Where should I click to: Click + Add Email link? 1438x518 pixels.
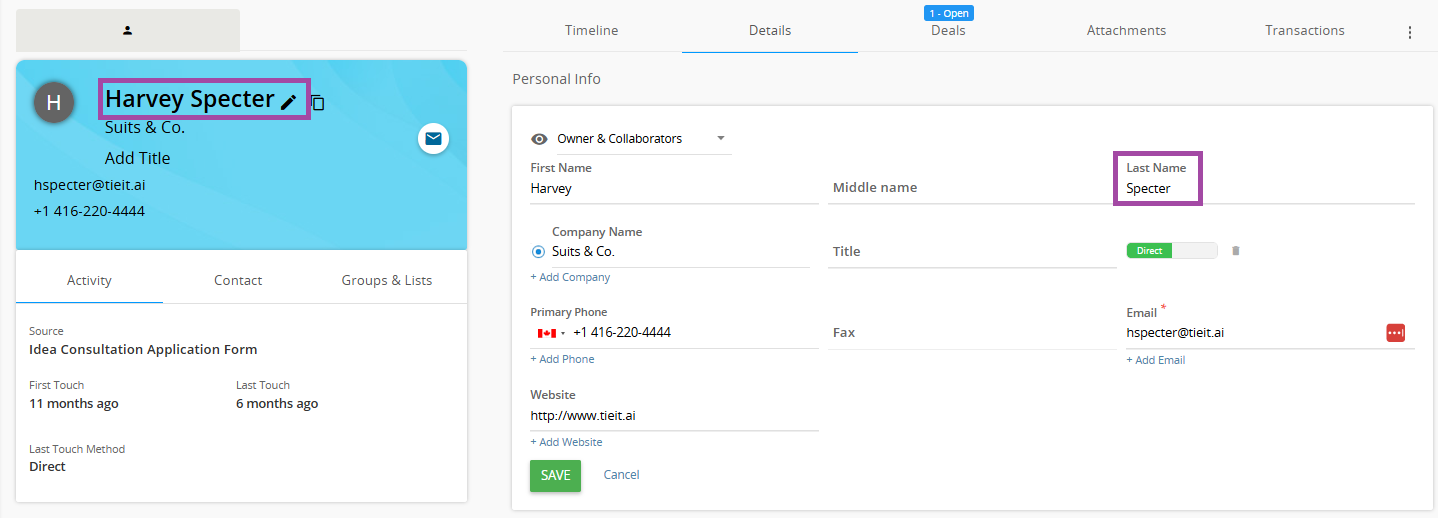[x=1156, y=360]
